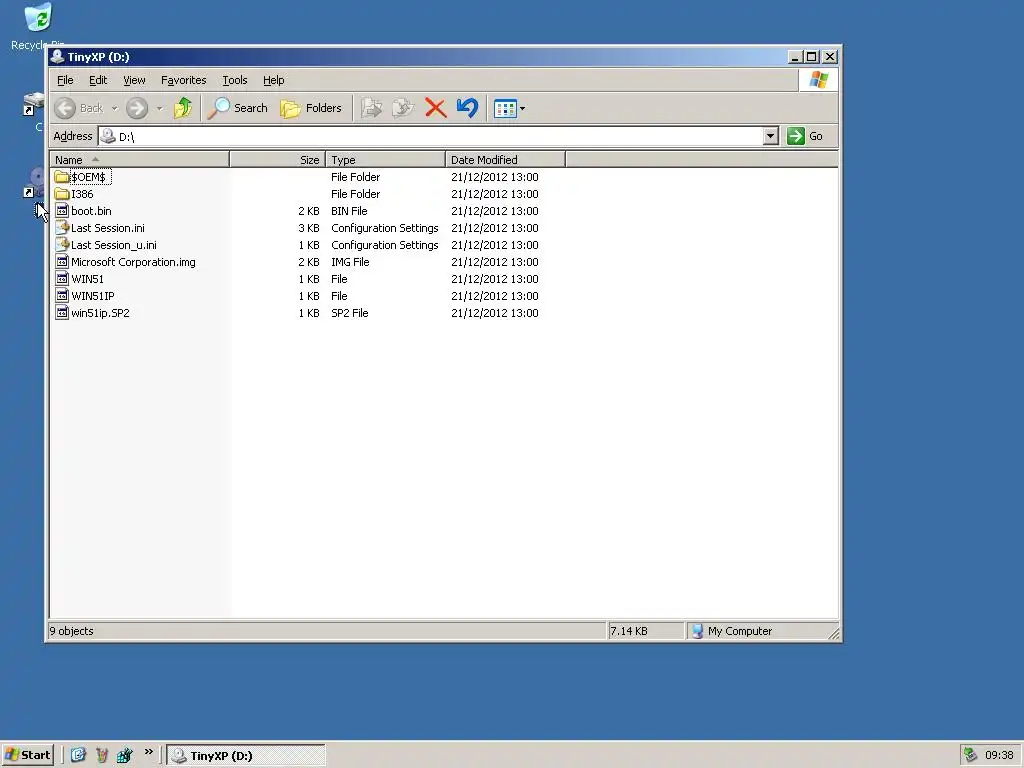Click the '3 KB' size cell
This screenshot has height=768, width=1024.
[309, 228]
